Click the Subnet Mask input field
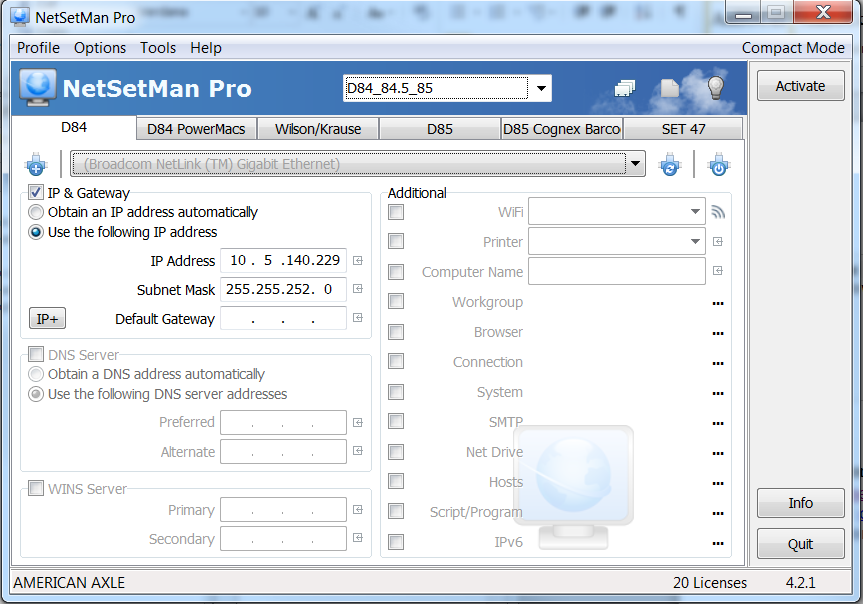 point(283,289)
